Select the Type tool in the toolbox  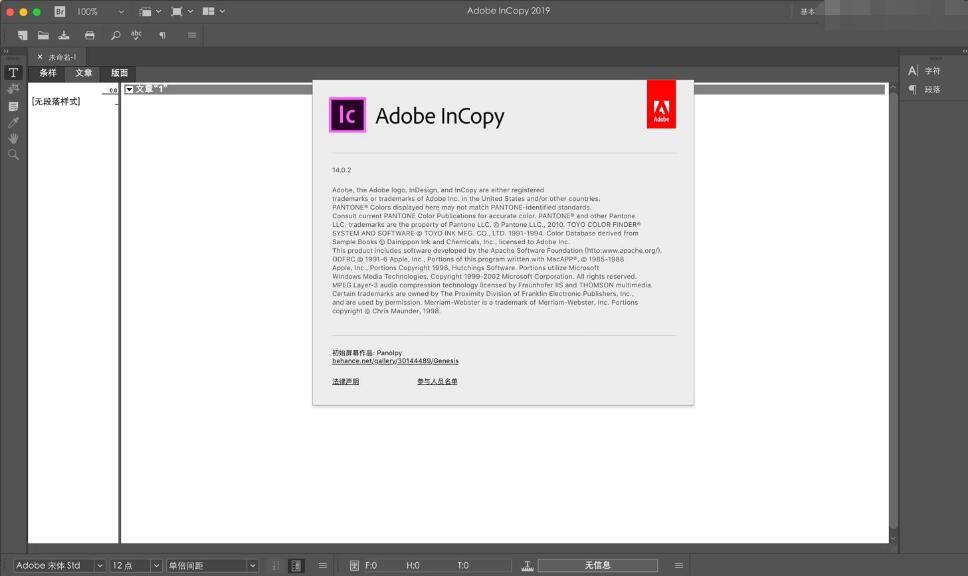[13, 73]
